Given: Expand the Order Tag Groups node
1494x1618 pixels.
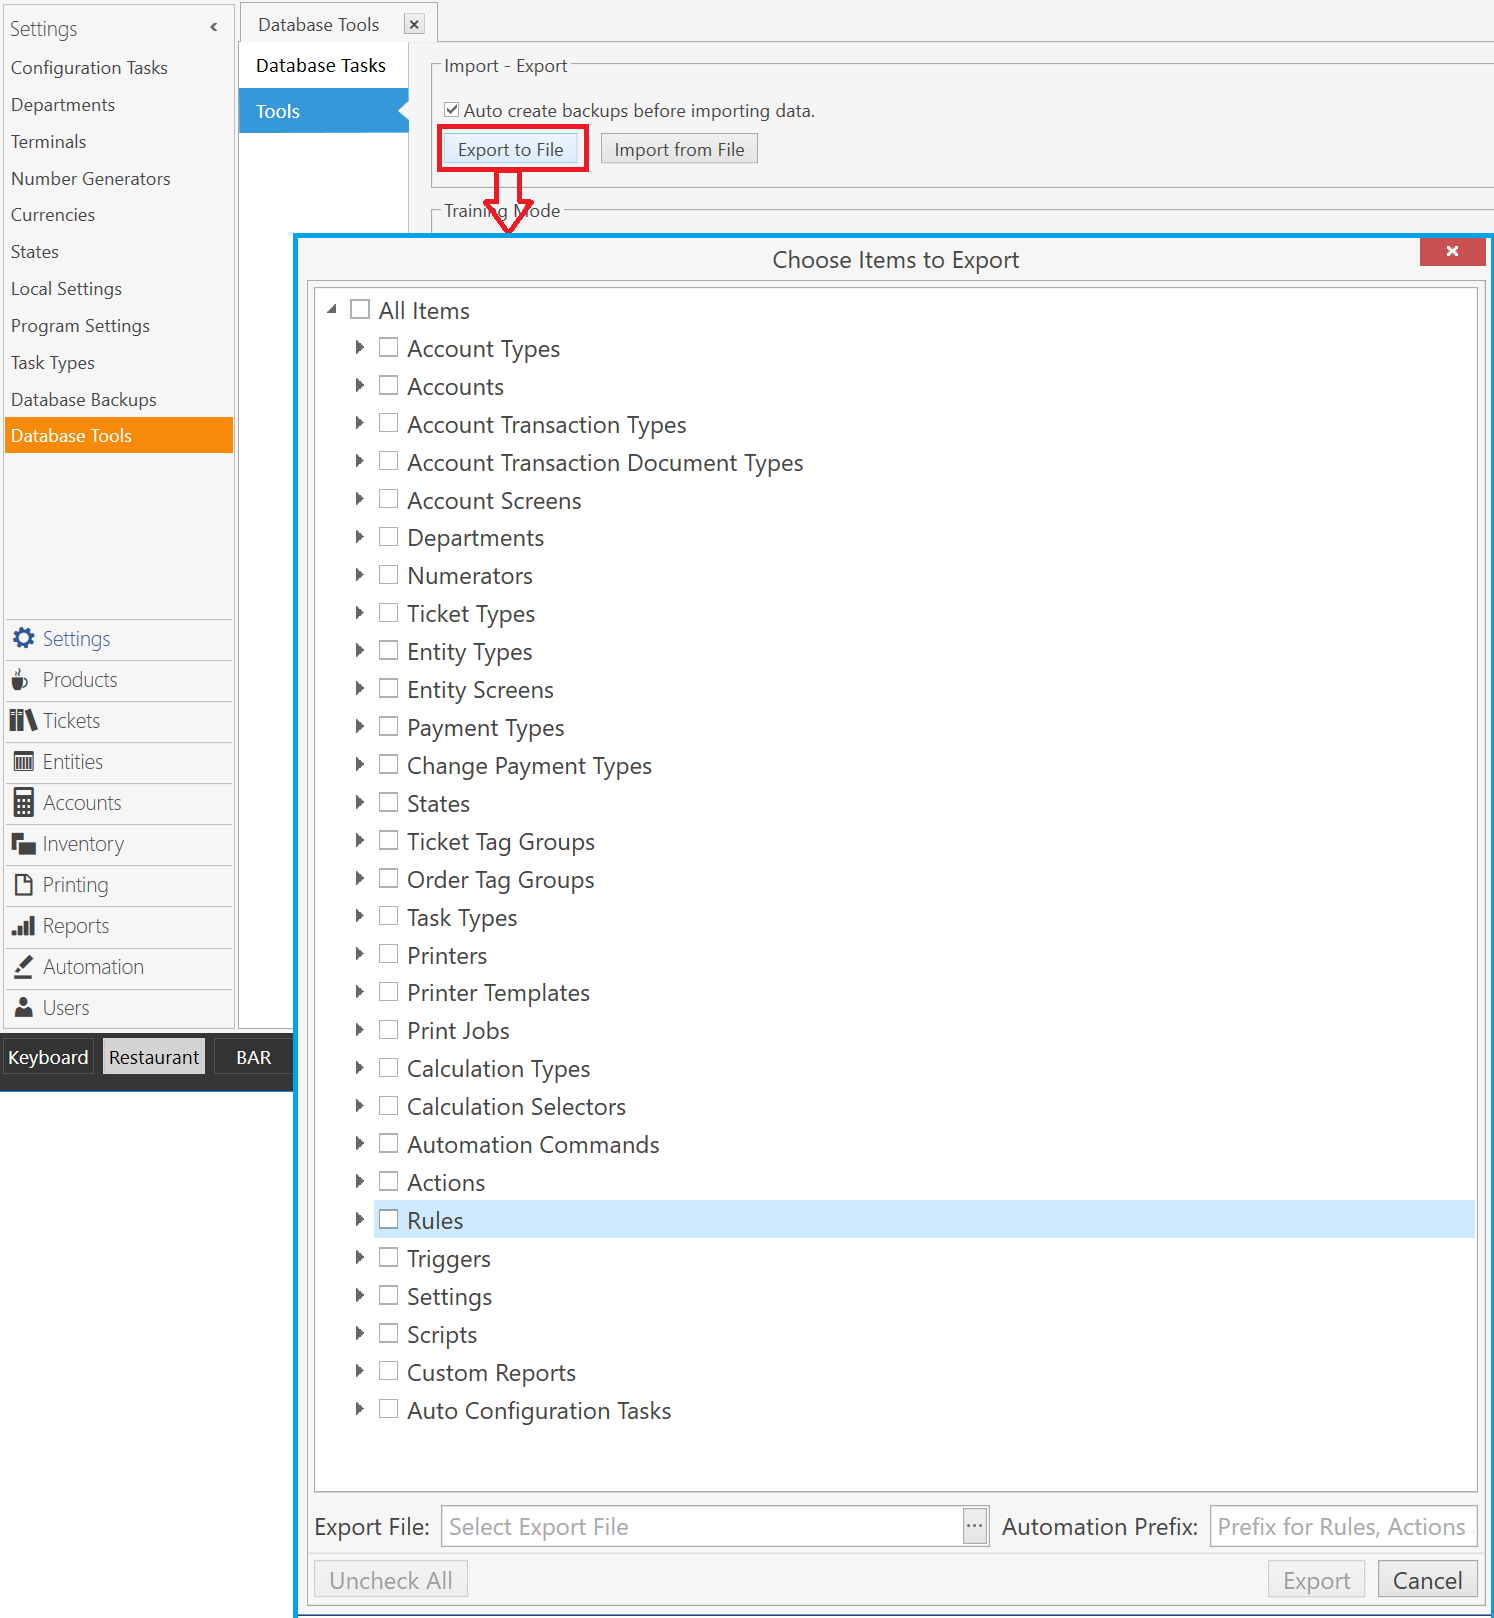Looking at the screenshot, I should pos(360,879).
